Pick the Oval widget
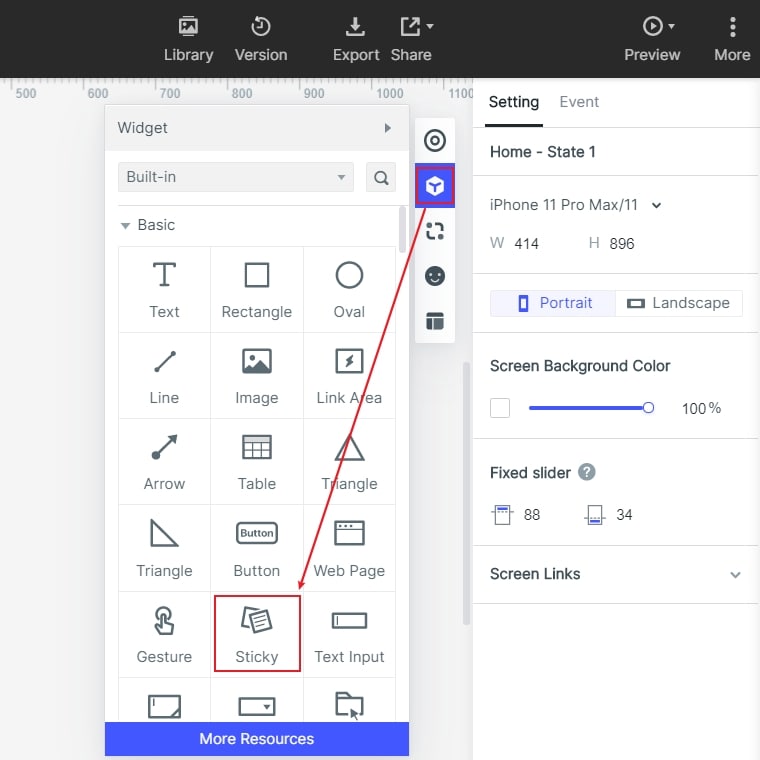 (x=349, y=290)
